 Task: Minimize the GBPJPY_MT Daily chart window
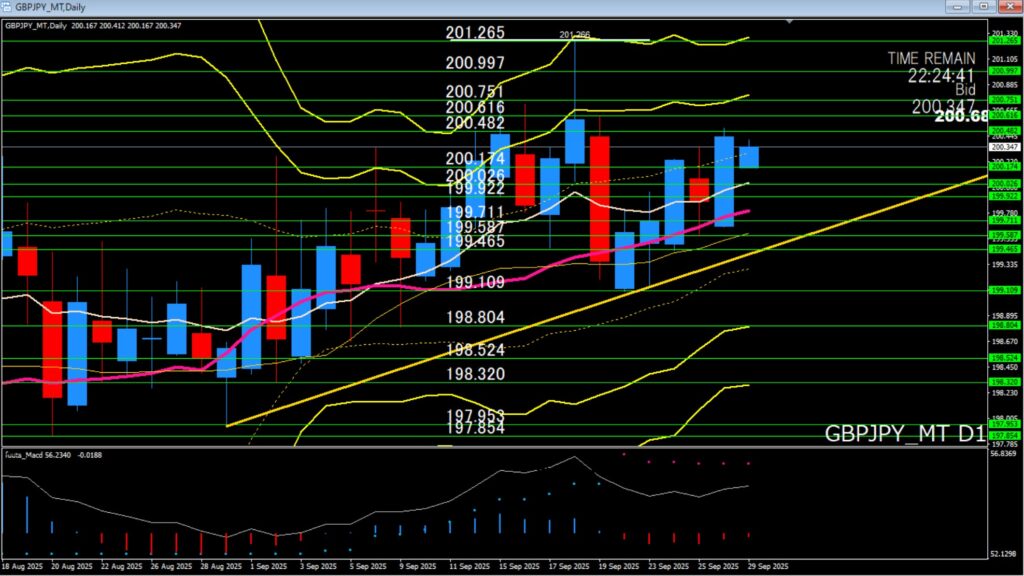tap(962, 6)
